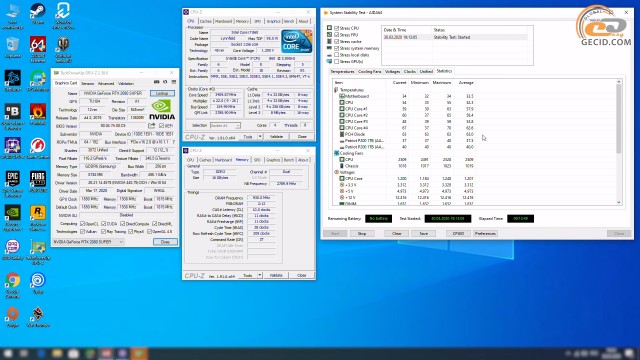The image size is (640, 360).
Task: Click the NVIDIA logo in GPU-Z
Action: coord(162,110)
